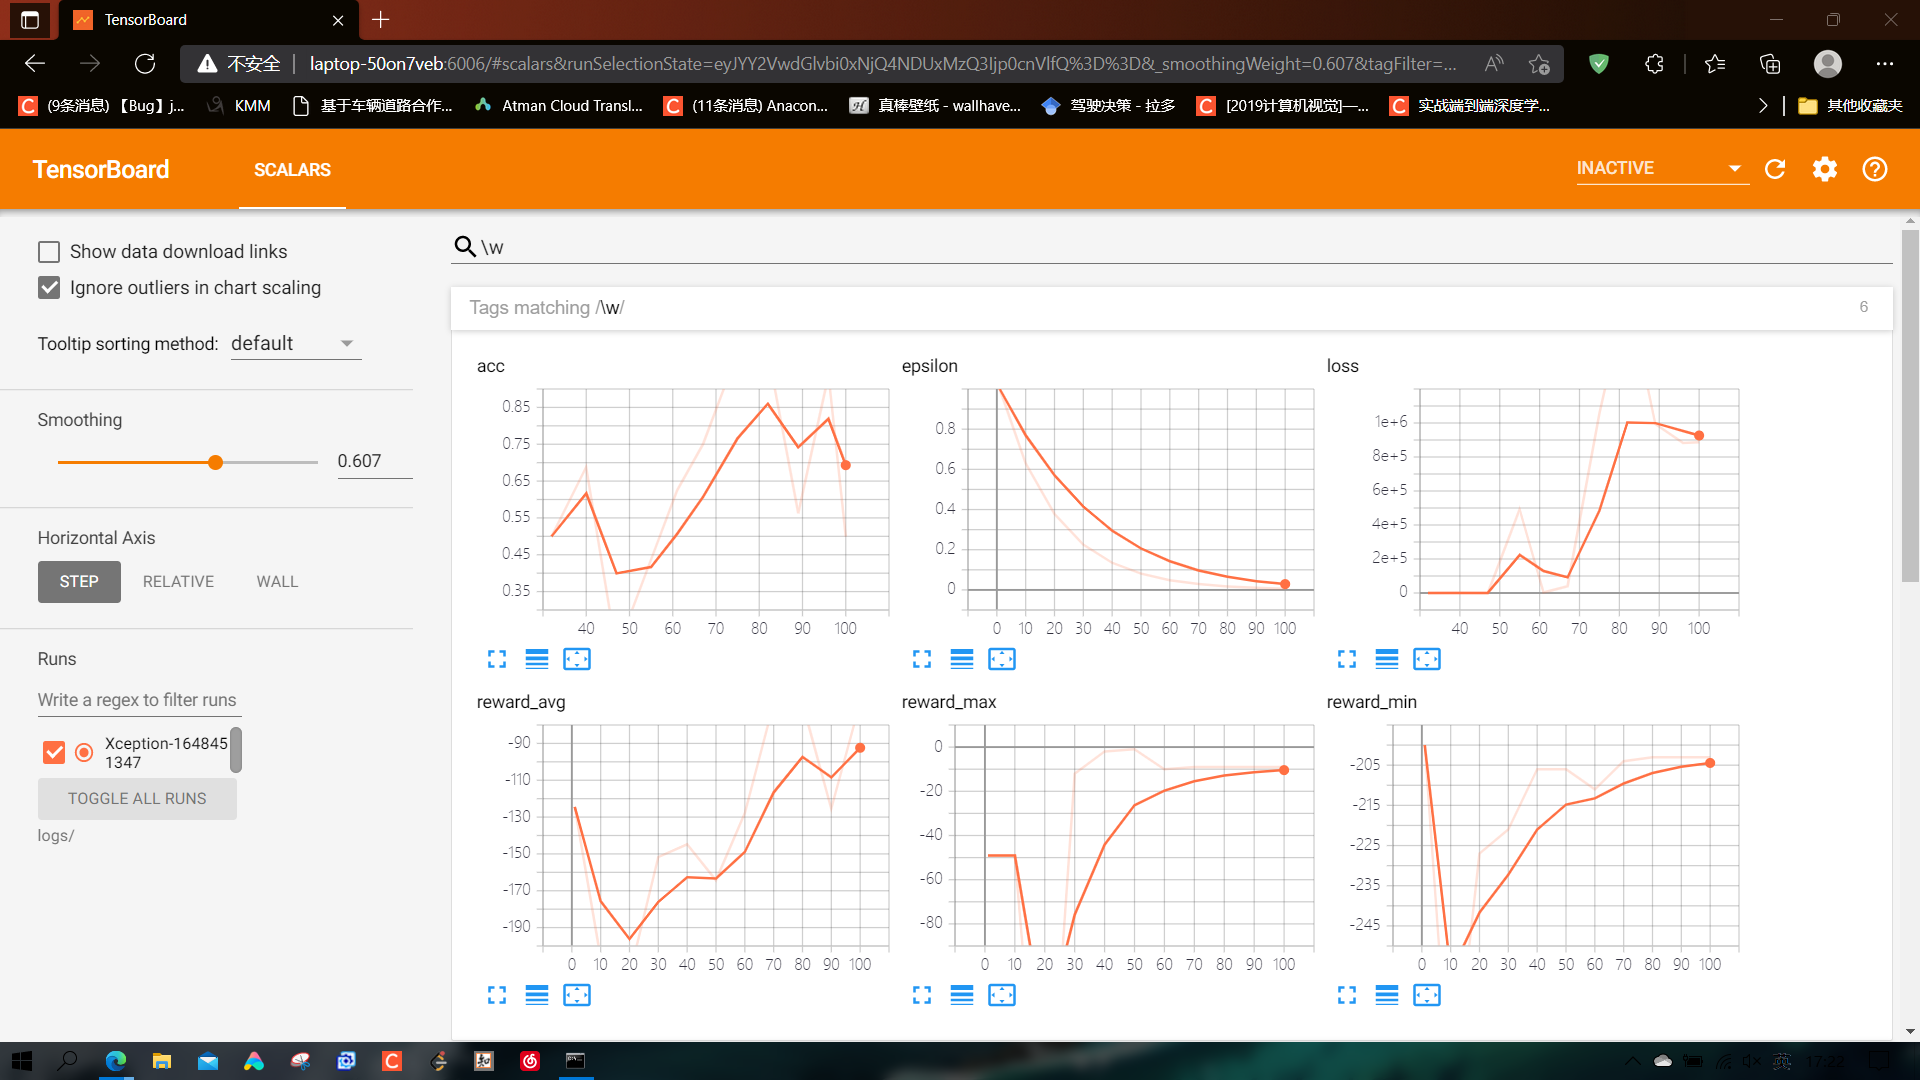The height and width of the screenshot is (1080, 1920).
Task: Open TensorBoard settings gear
Action: coord(1825,169)
